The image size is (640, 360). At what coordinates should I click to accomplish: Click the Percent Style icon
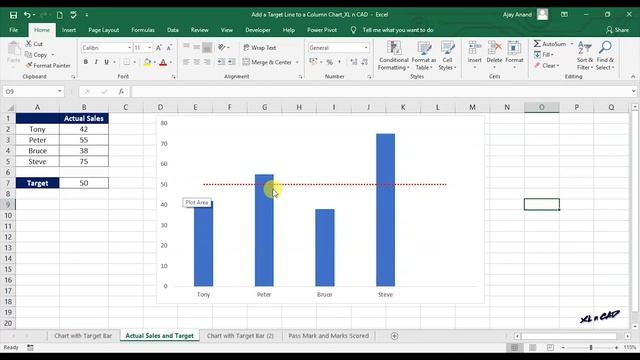(x=329, y=62)
